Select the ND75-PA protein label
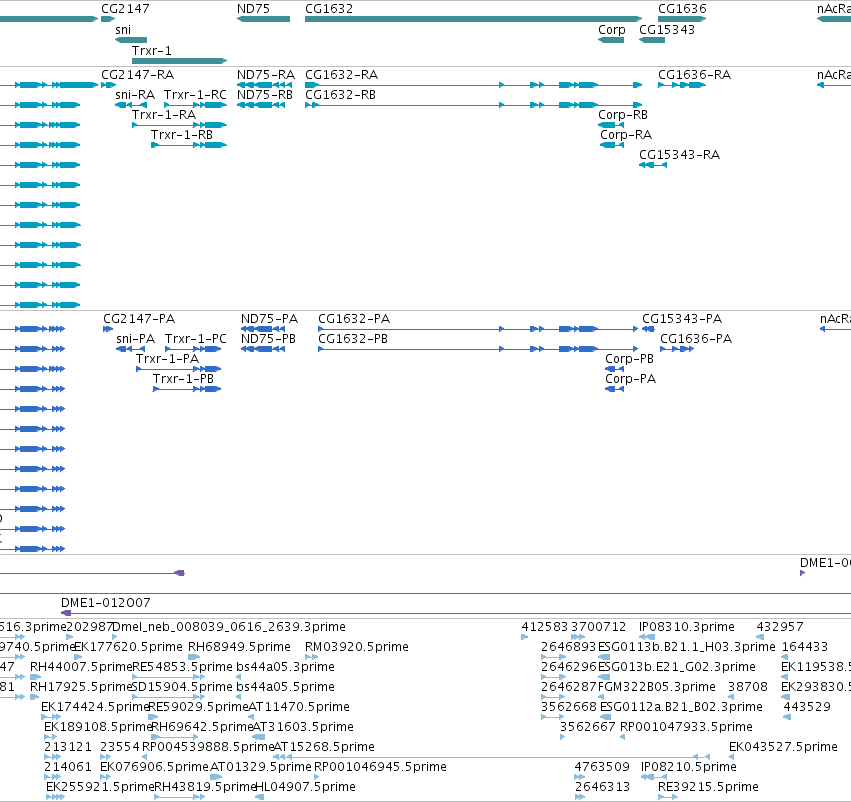The width and height of the screenshot is (851, 802). tap(269, 319)
